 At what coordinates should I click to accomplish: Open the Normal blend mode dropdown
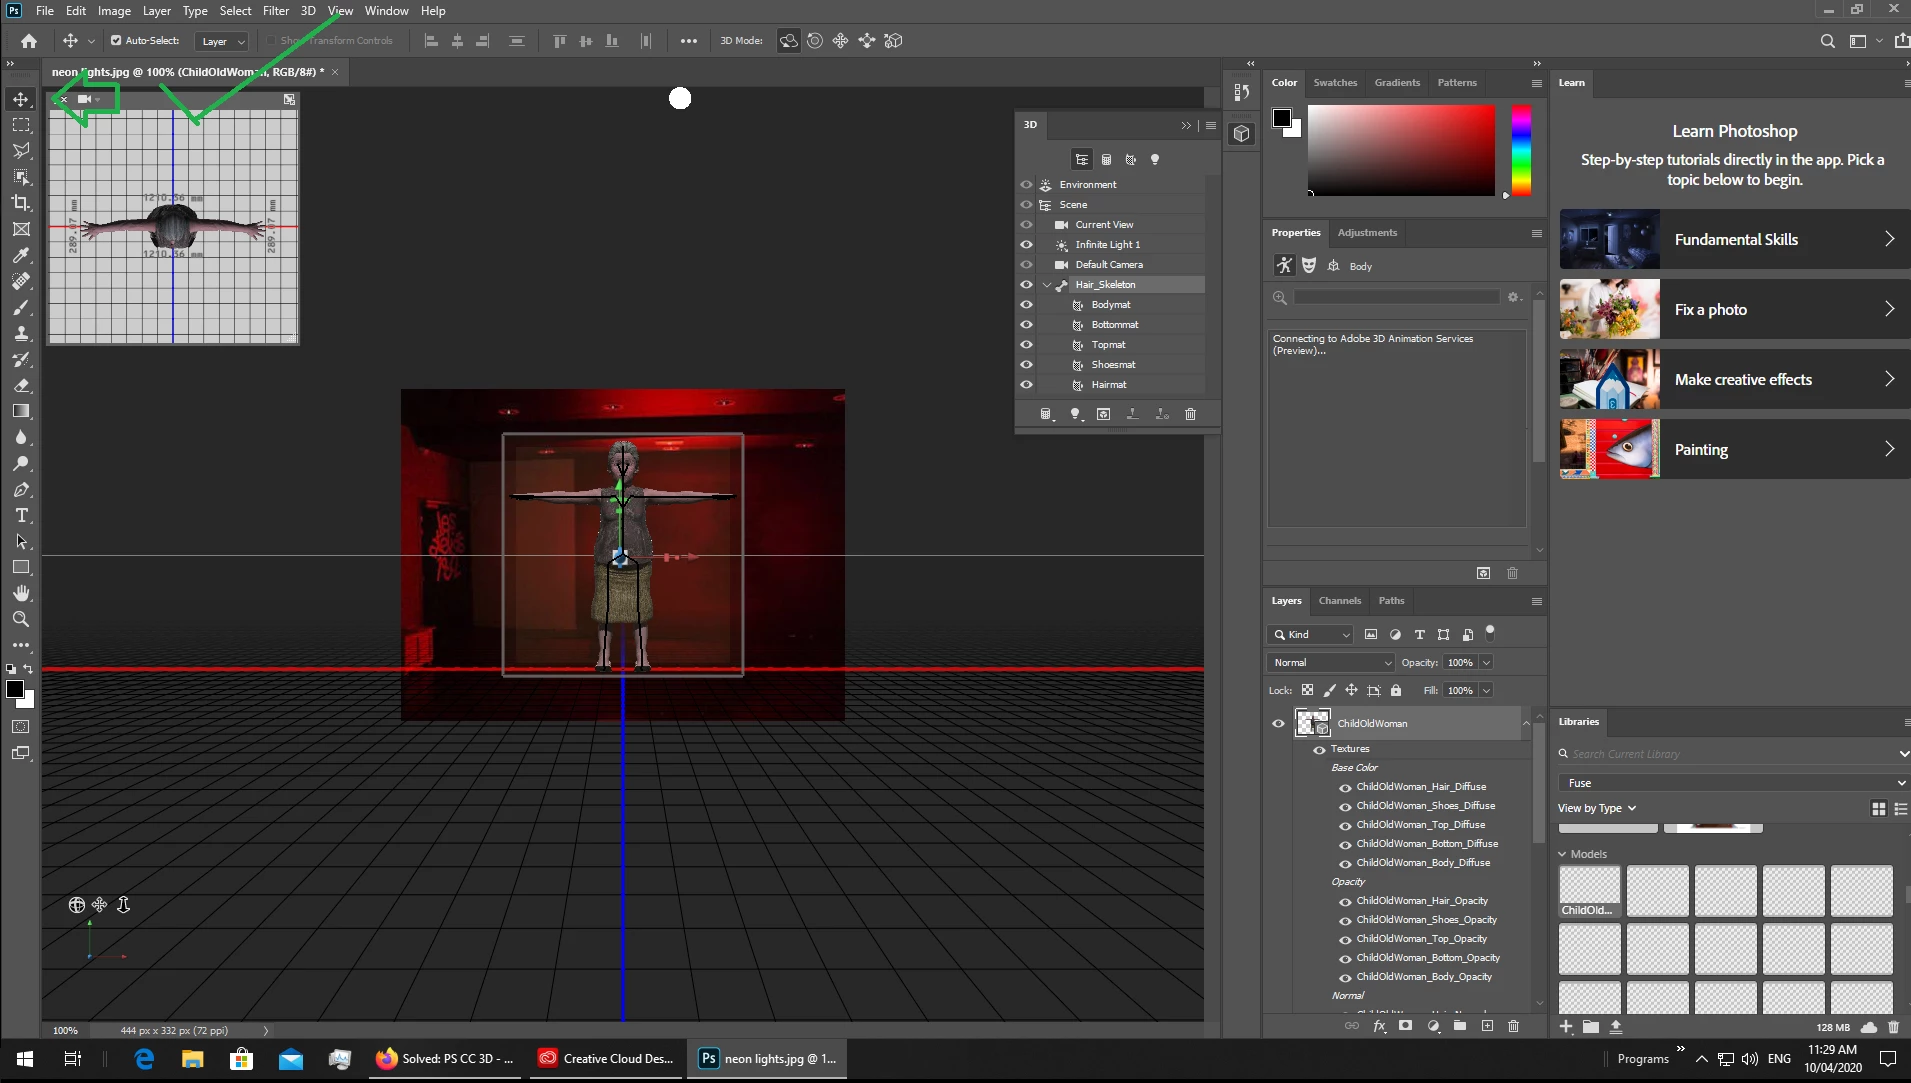(x=1330, y=663)
